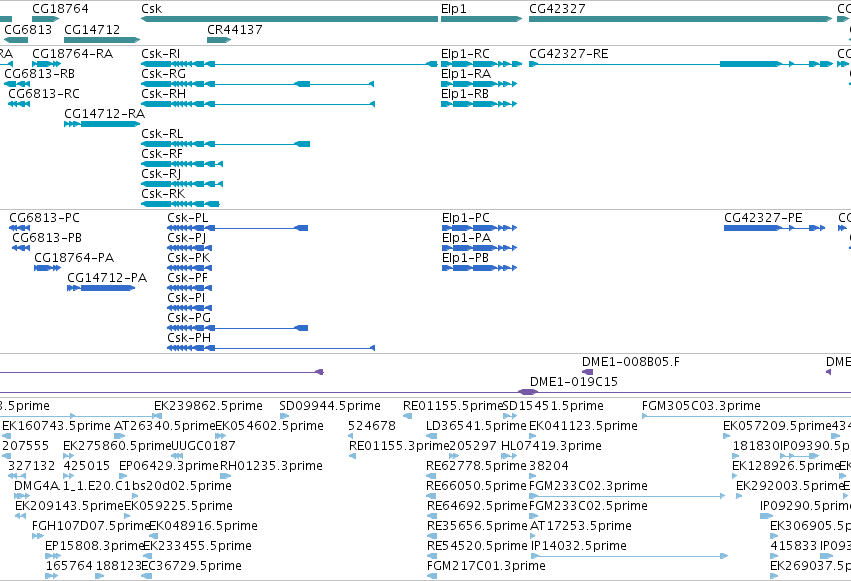Select the Csk-RI transcript label
851x581 pixels.
pos(161,54)
